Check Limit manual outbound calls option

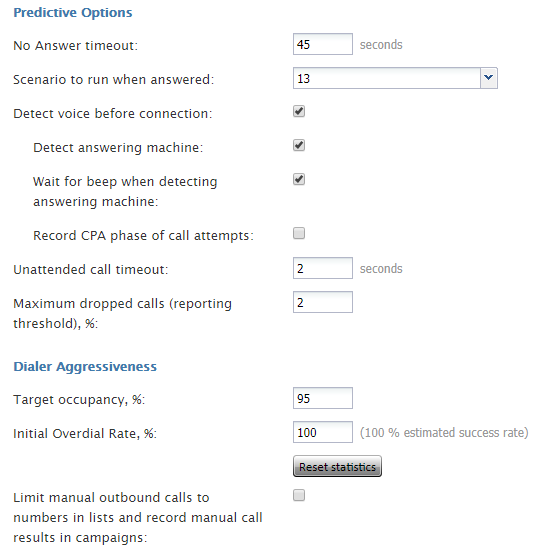click(x=299, y=495)
